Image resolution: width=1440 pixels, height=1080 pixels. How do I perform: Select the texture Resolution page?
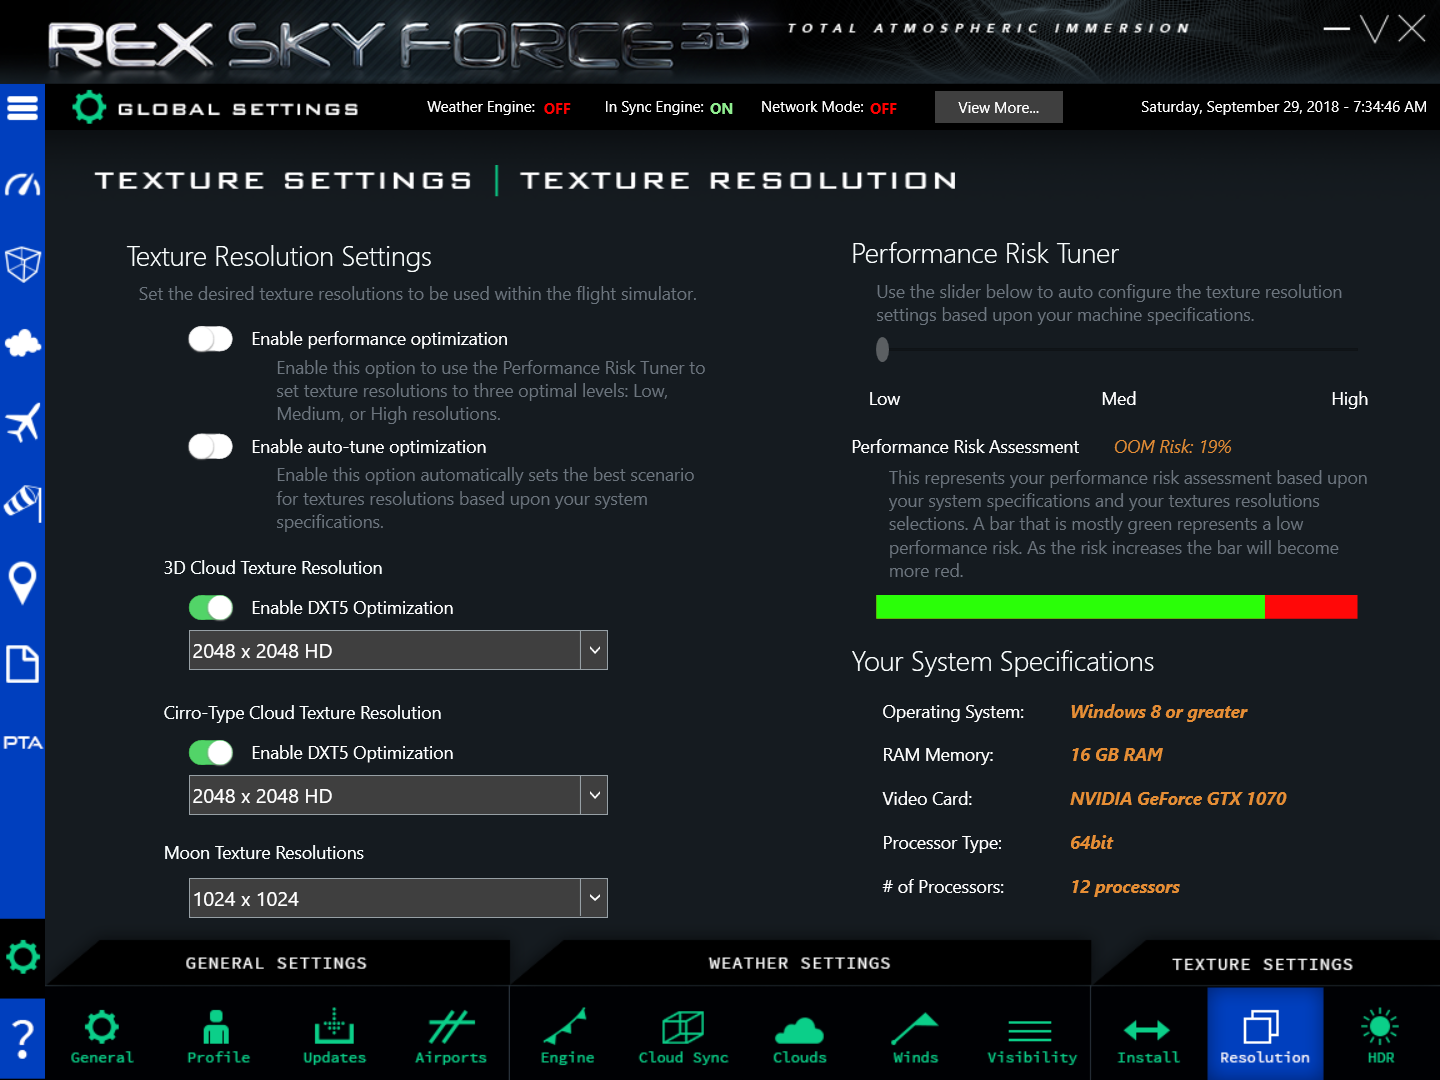pos(1265,1034)
